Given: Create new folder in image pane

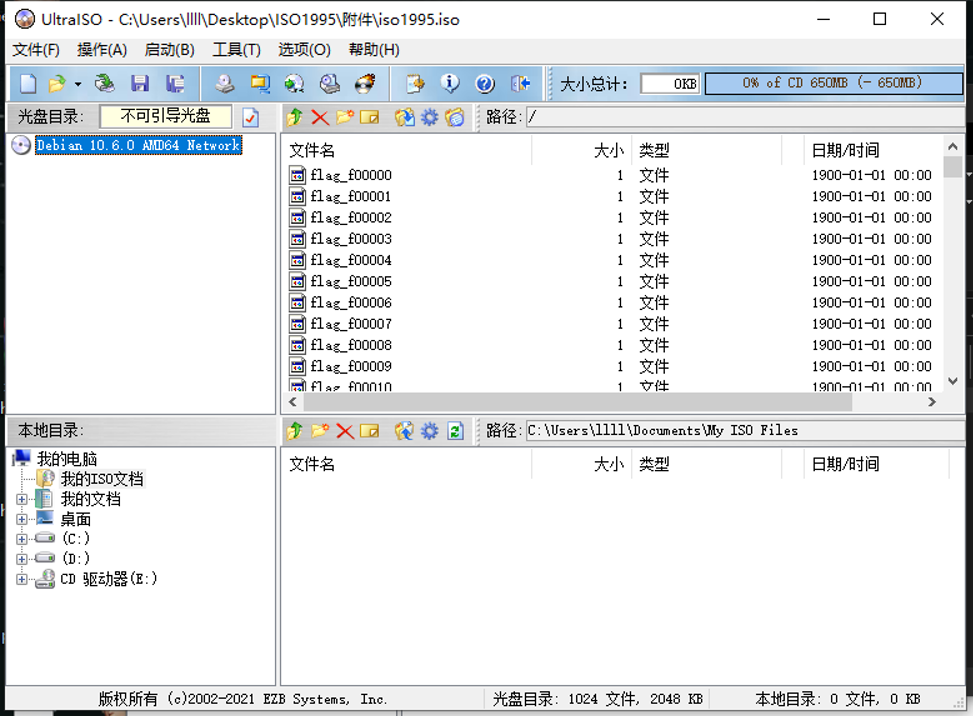Looking at the screenshot, I should (344, 117).
